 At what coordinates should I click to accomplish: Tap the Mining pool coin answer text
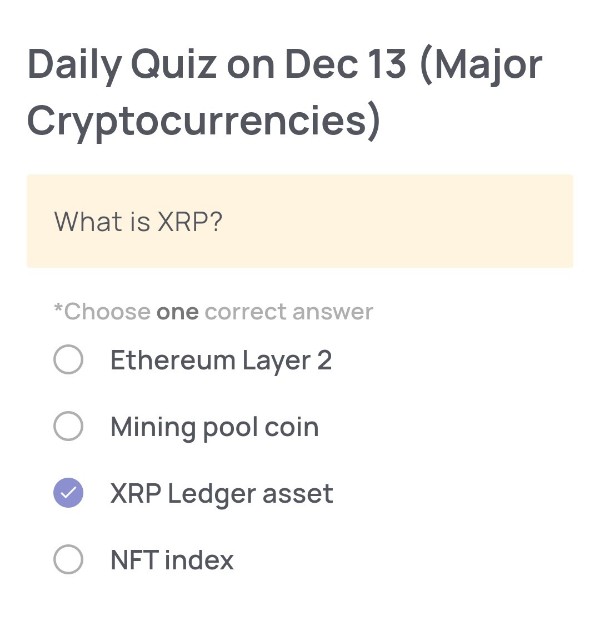(214, 427)
